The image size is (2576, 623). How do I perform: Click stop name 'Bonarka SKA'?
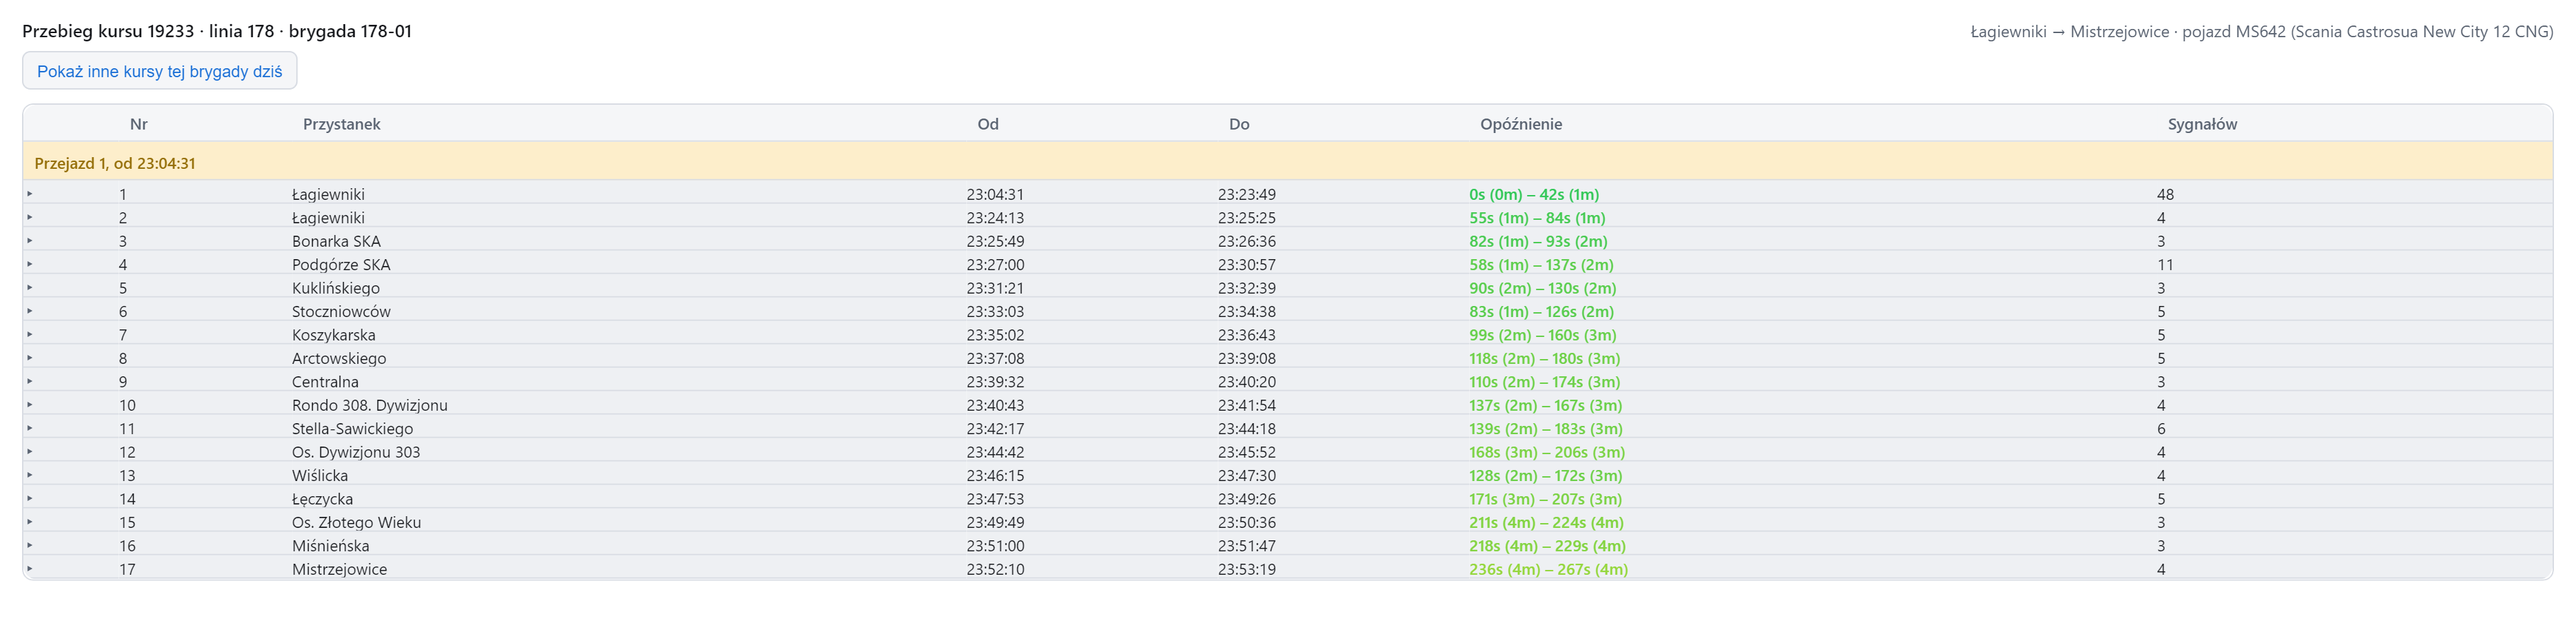[336, 241]
